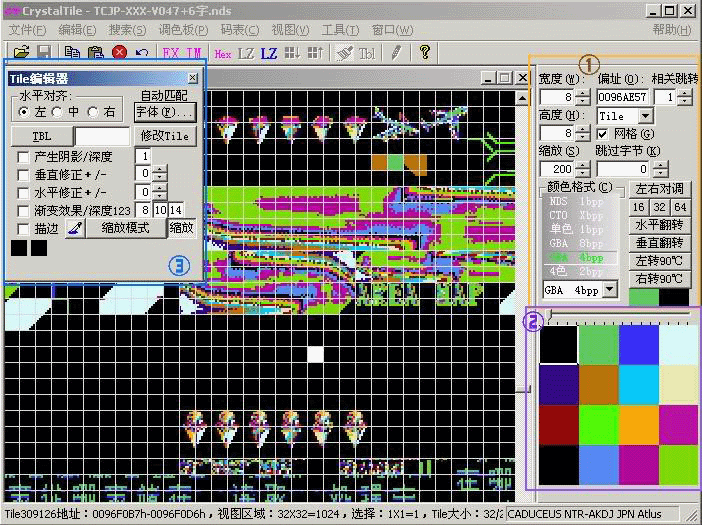
Task: Click the Paste clipboard icon
Action: pyautogui.click(x=95, y=53)
